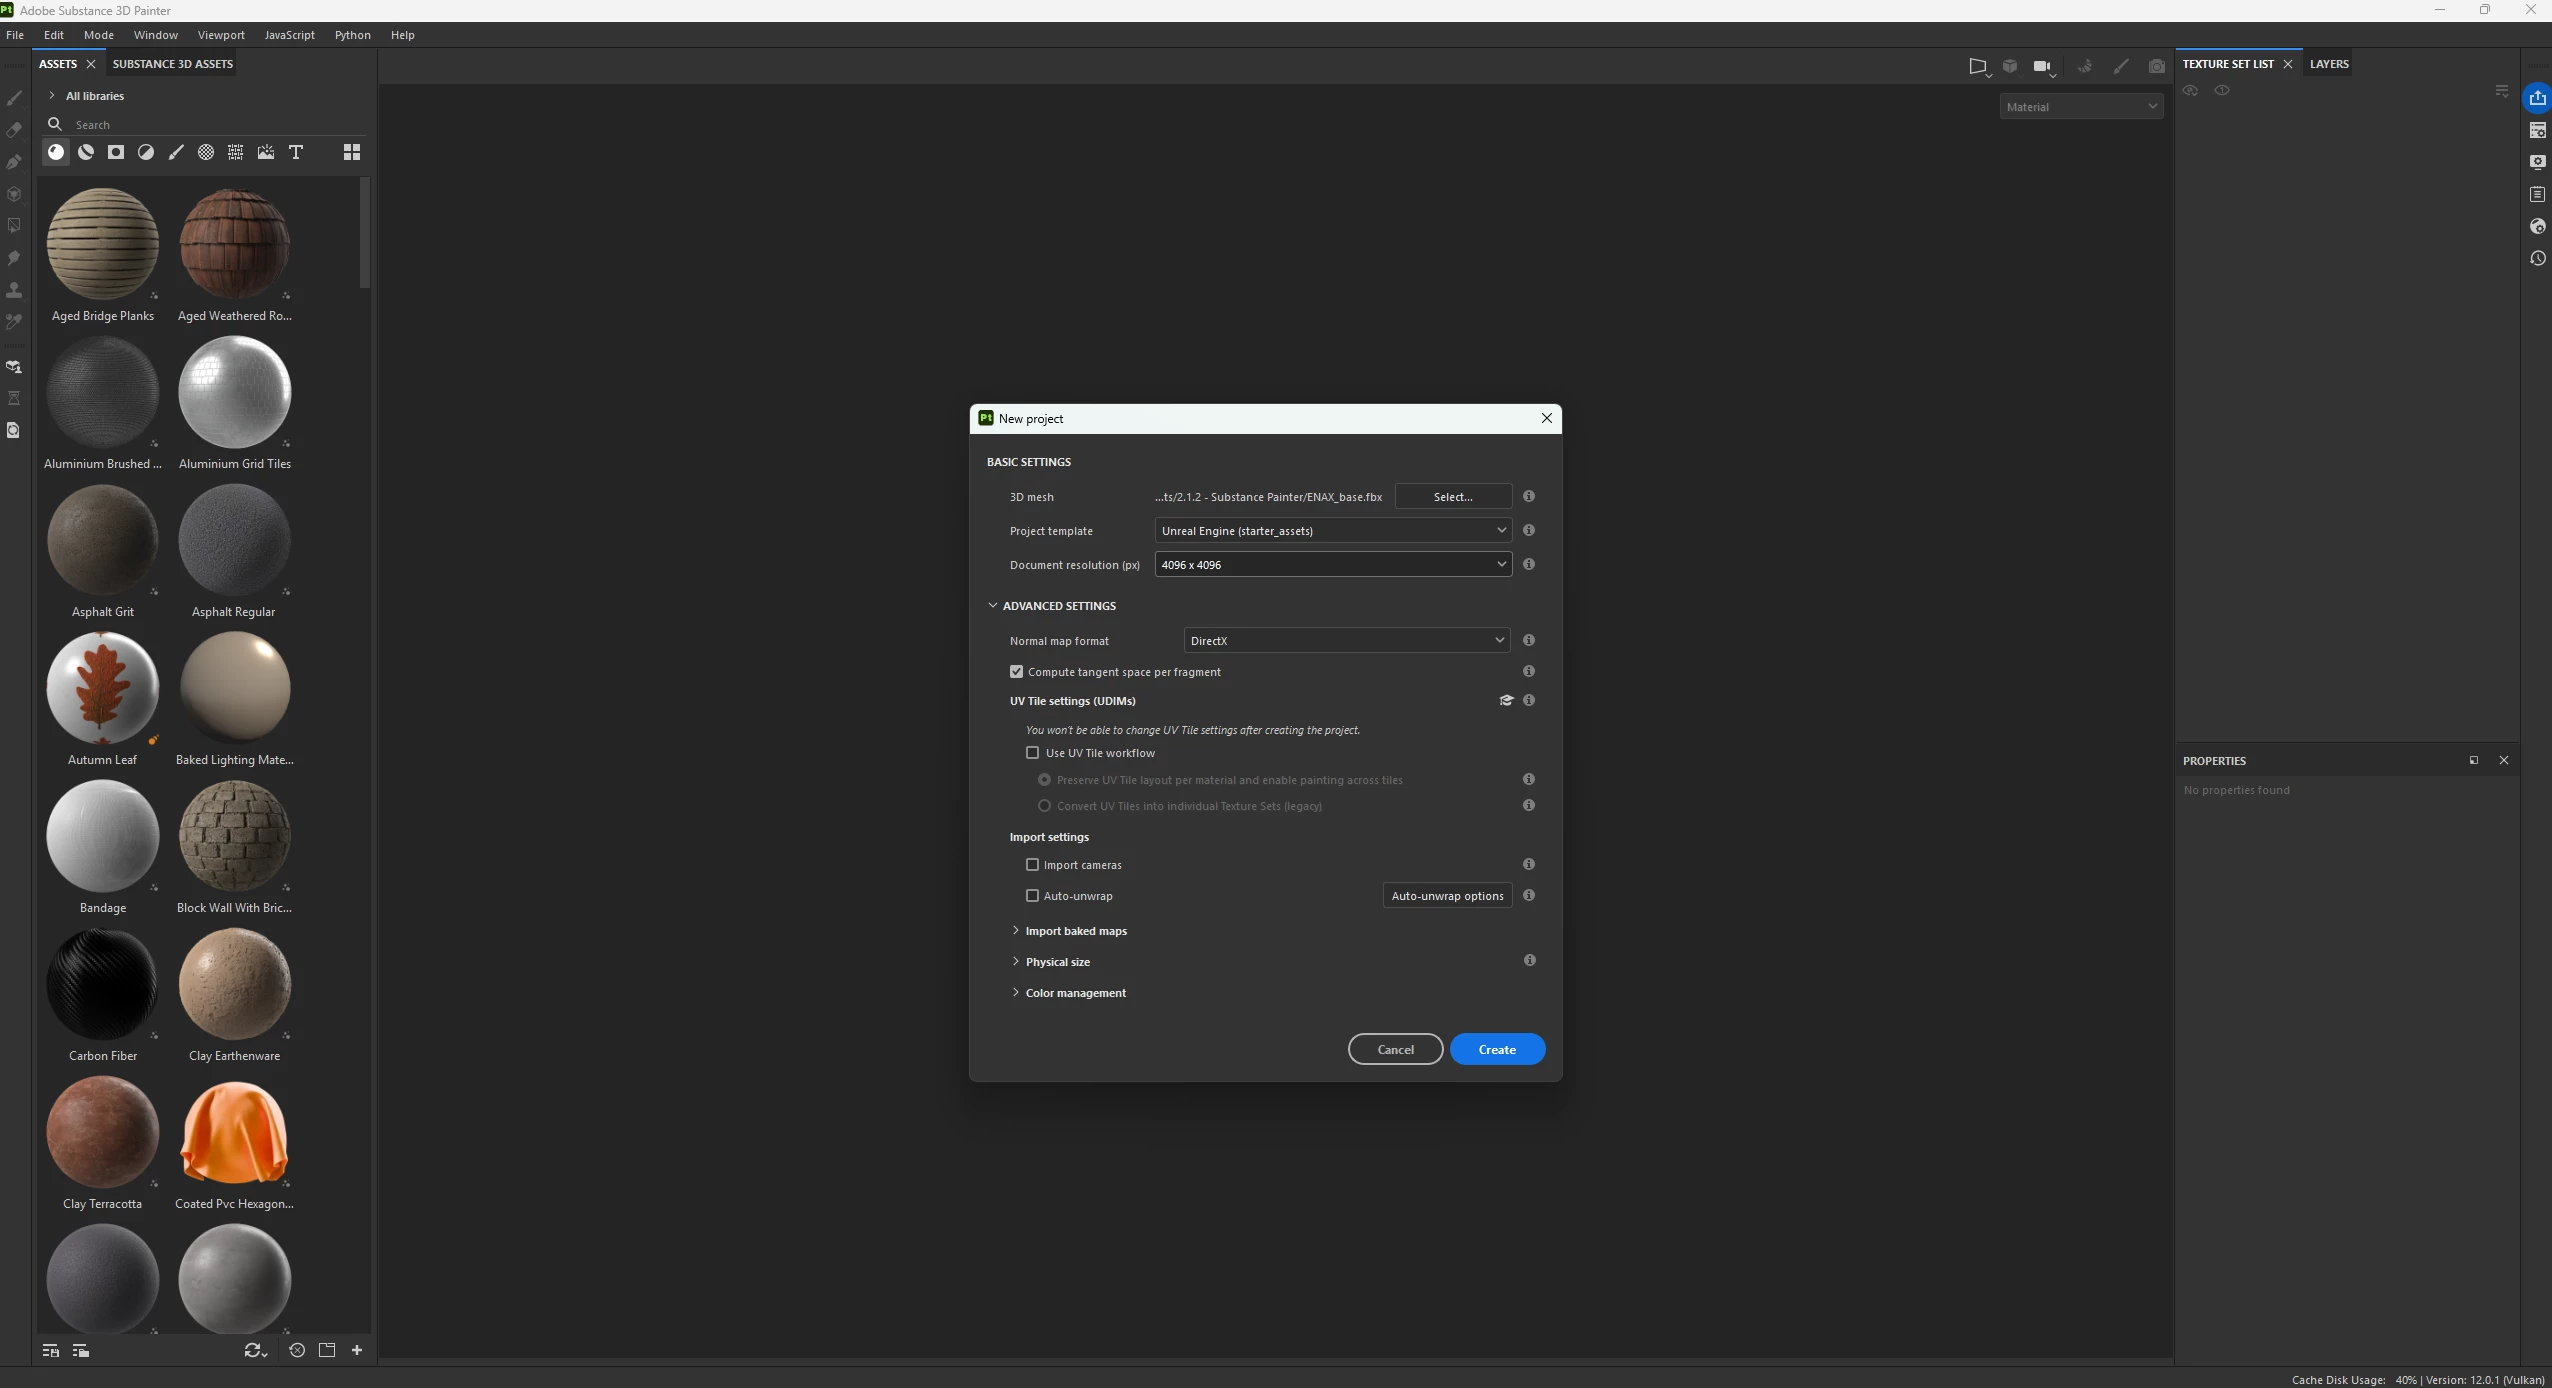Click the graduation cap UDIM tutorial icon
Image resolution: width=2552 pixels, height=1388 pixels.
(1506, 701)
